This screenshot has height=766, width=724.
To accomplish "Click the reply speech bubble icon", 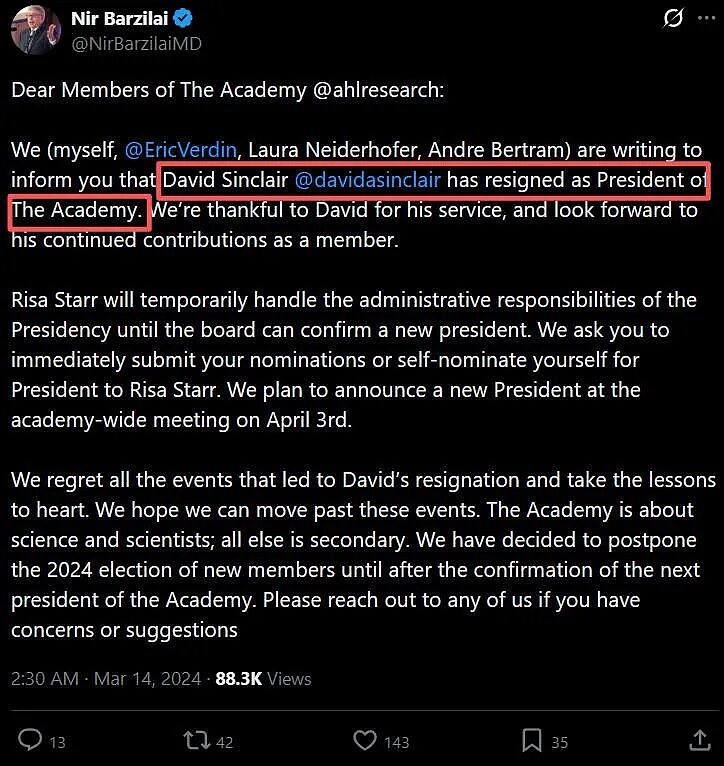I will click(x=30, y=739).
